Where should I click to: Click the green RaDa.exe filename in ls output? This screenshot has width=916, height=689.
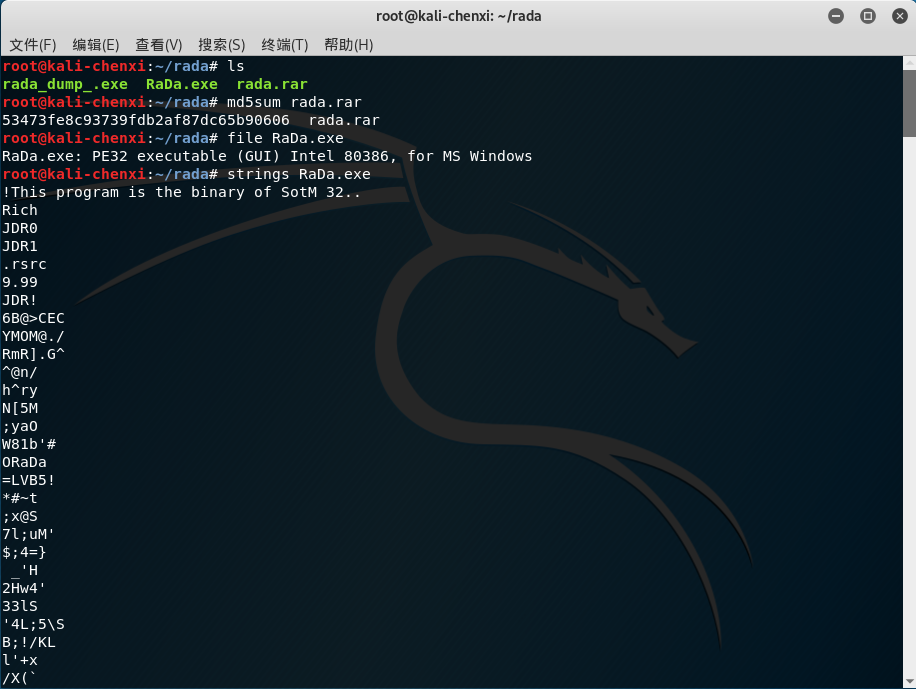pos(182,85)
